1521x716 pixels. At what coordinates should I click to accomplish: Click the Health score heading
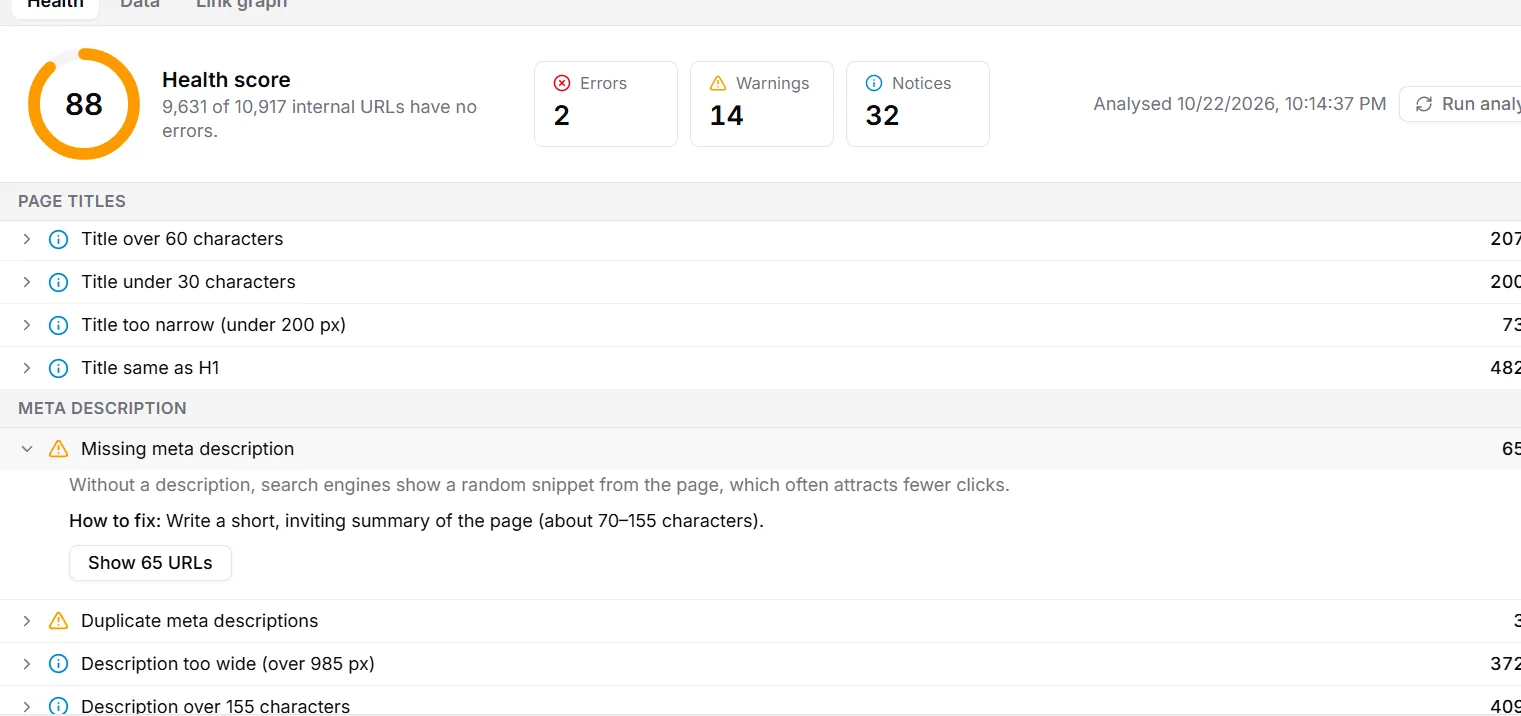point(226,80)
